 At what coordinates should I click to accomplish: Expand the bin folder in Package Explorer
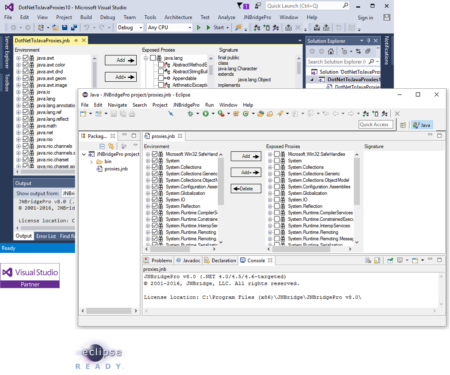click(x=92, y=161)
